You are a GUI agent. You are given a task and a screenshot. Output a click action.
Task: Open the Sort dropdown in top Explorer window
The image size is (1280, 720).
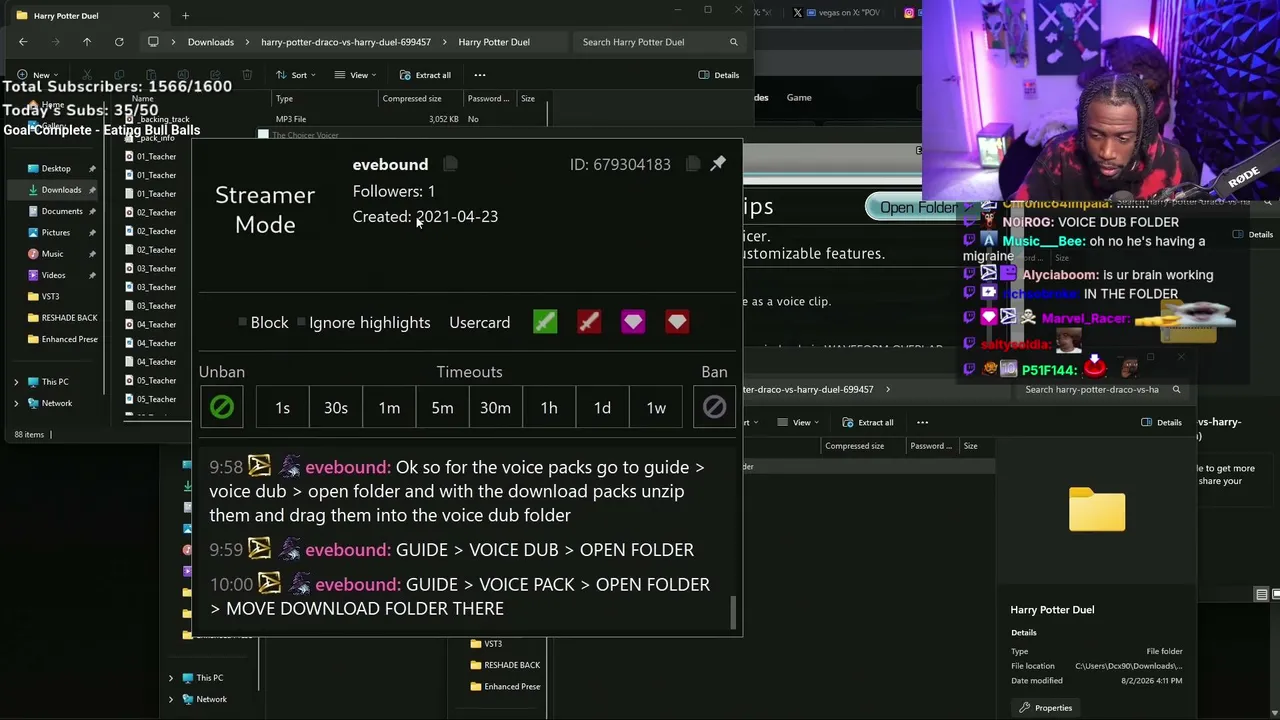coord(295,75)
